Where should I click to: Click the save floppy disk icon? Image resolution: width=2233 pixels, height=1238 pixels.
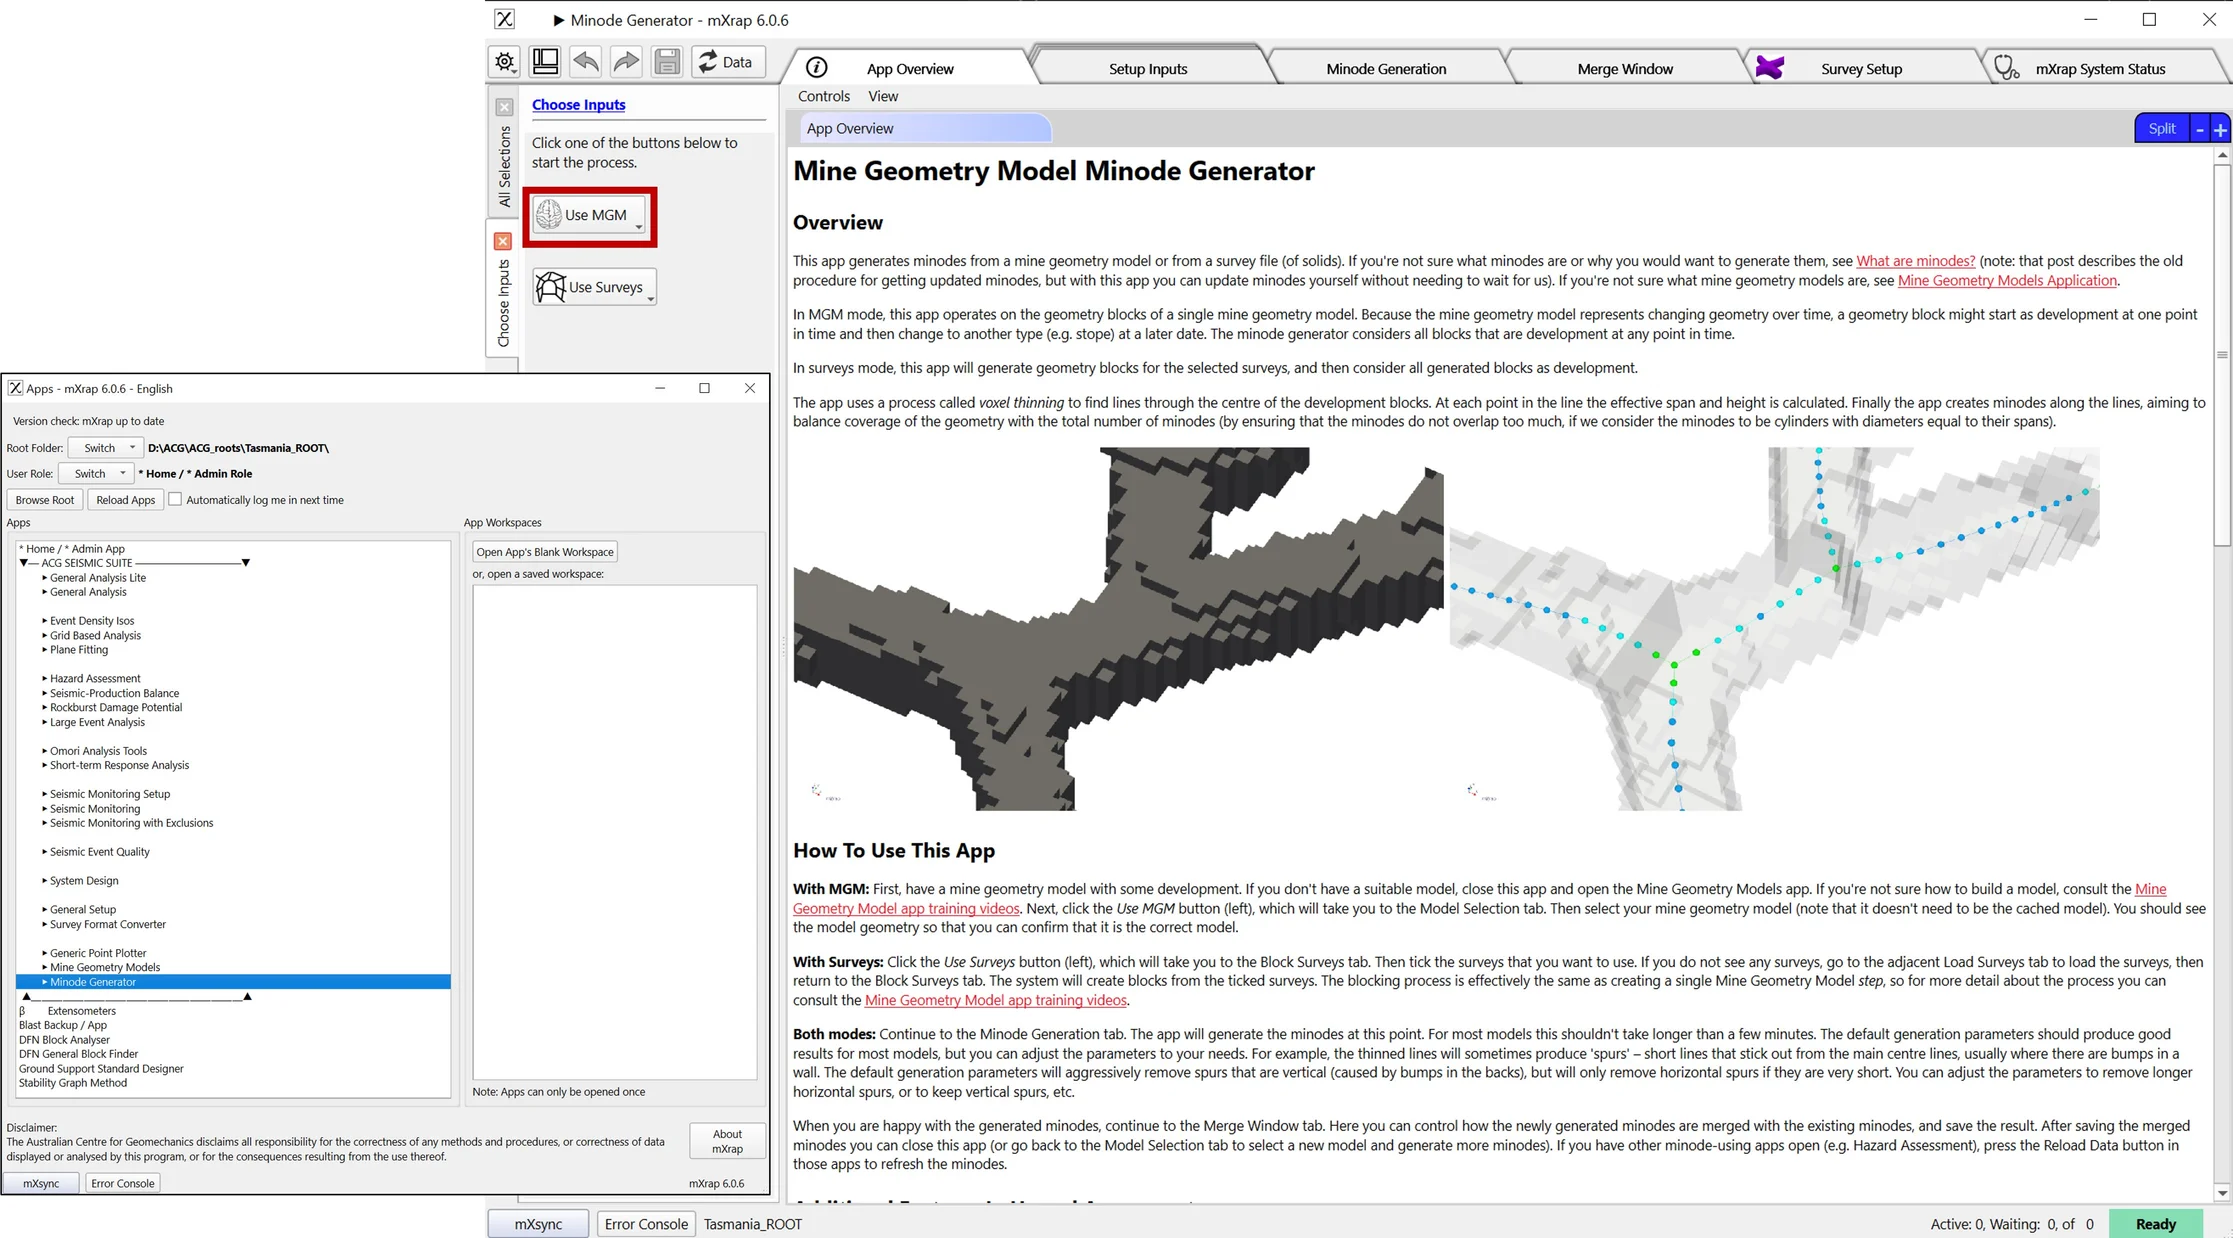[x=667, y=62]
